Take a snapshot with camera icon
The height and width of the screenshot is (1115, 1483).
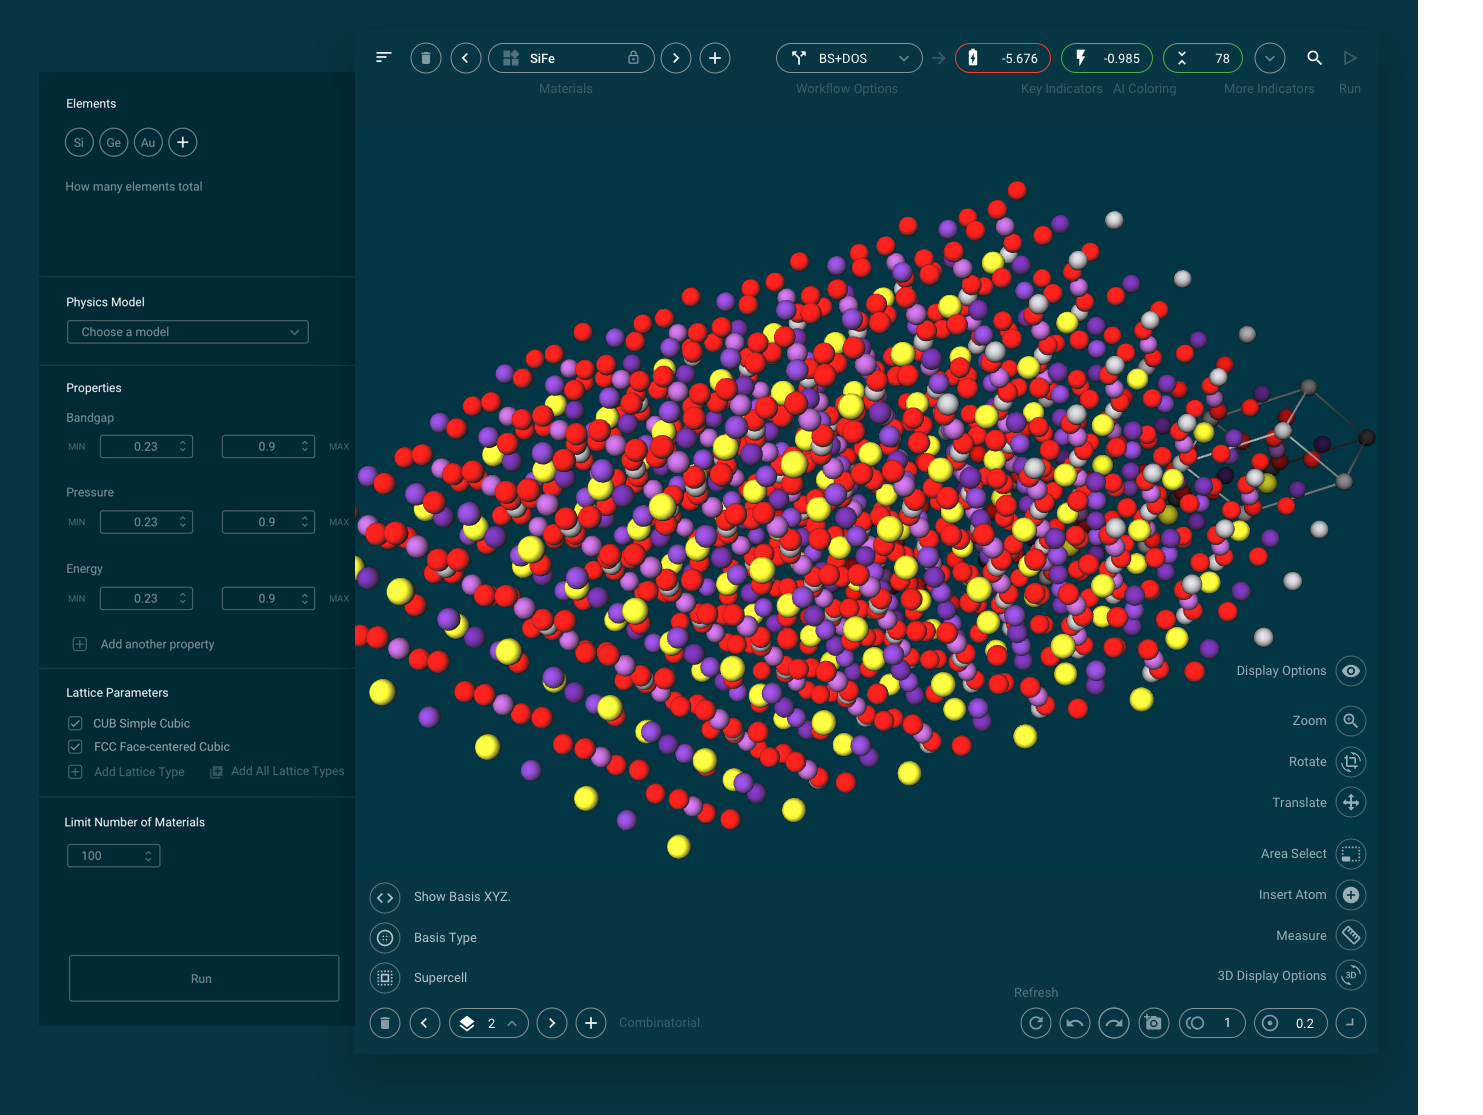[1154, 1023]
